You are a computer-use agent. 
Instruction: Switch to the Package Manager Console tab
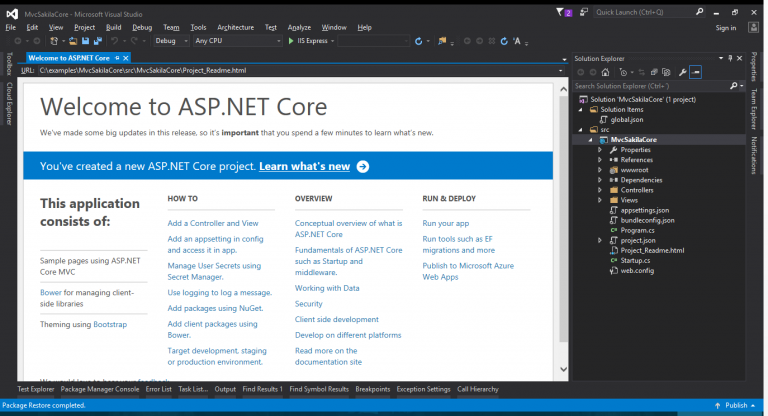point(100,388)
